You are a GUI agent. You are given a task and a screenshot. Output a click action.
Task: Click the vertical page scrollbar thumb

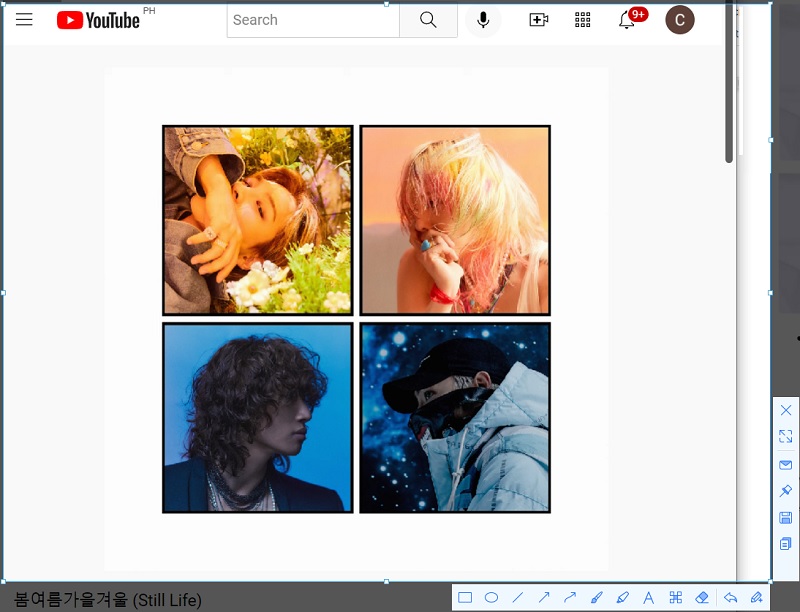pos(729,83)
